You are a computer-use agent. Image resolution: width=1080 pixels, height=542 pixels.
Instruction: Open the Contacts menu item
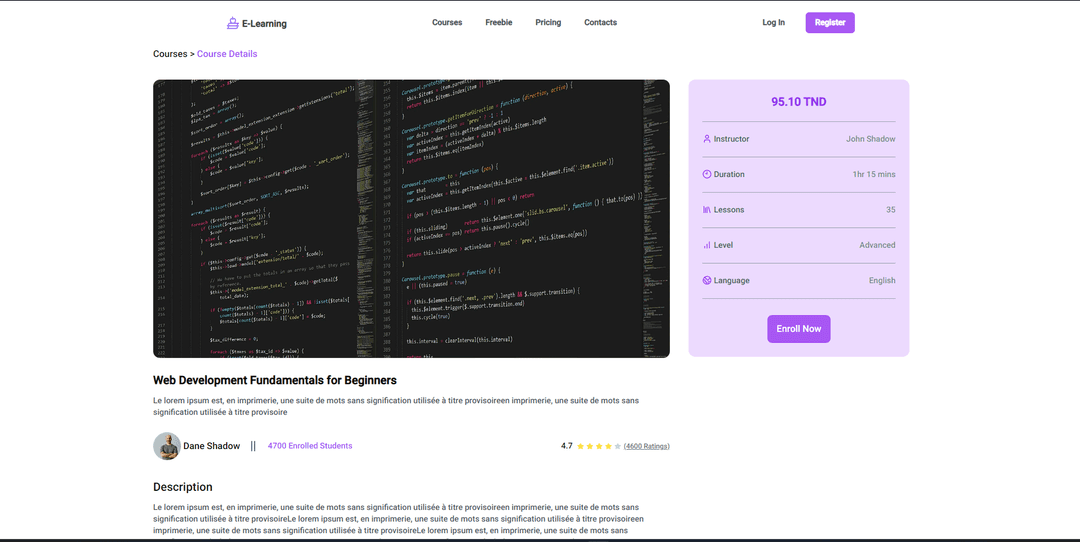(x=601, y=22)
